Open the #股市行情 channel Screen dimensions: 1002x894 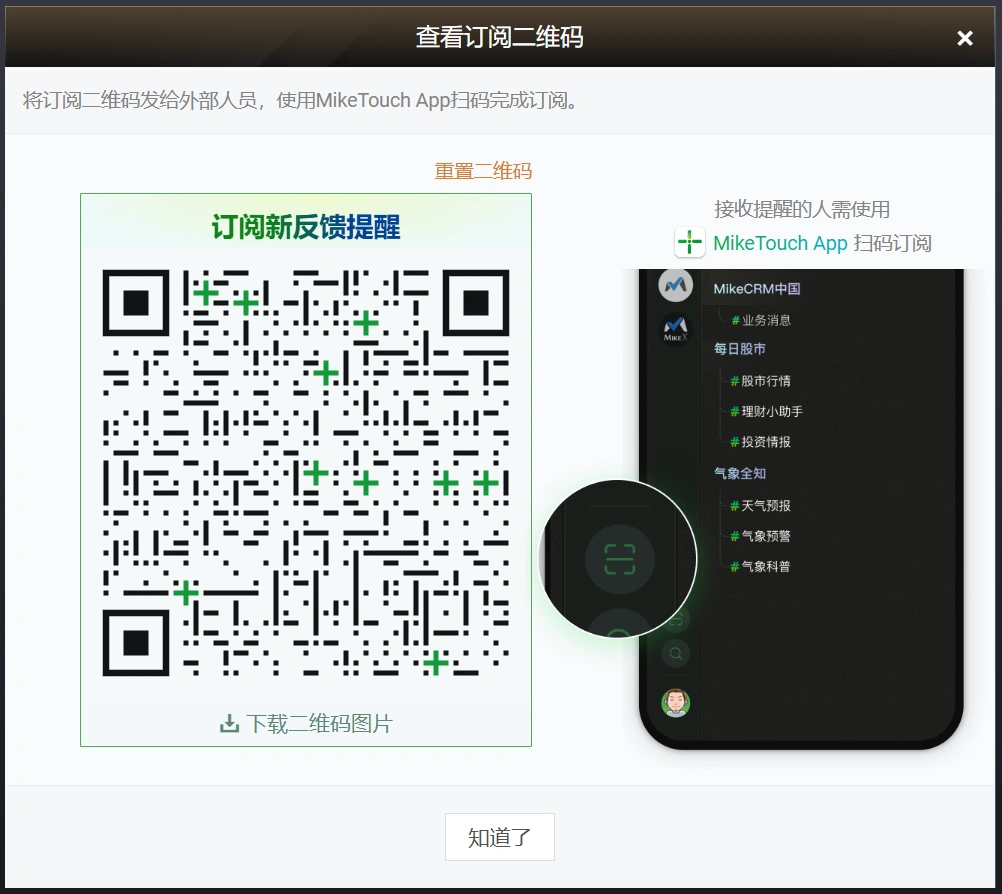coord(761,381)
